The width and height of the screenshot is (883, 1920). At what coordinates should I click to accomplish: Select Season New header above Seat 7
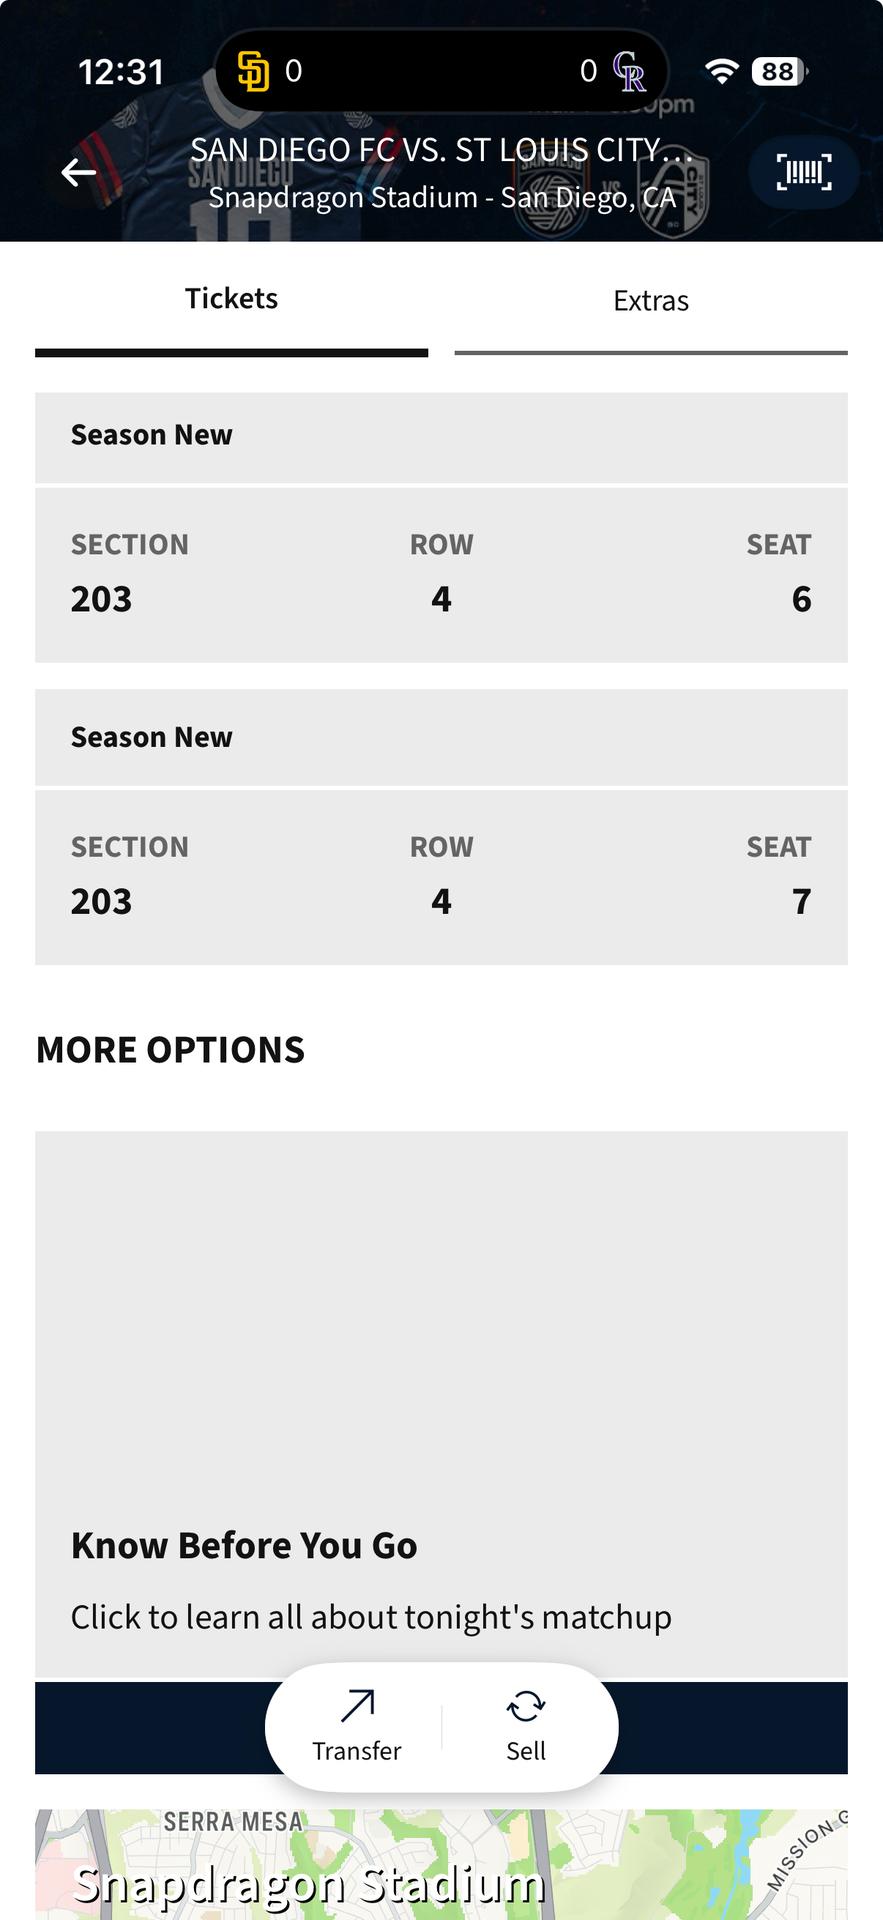441,738
